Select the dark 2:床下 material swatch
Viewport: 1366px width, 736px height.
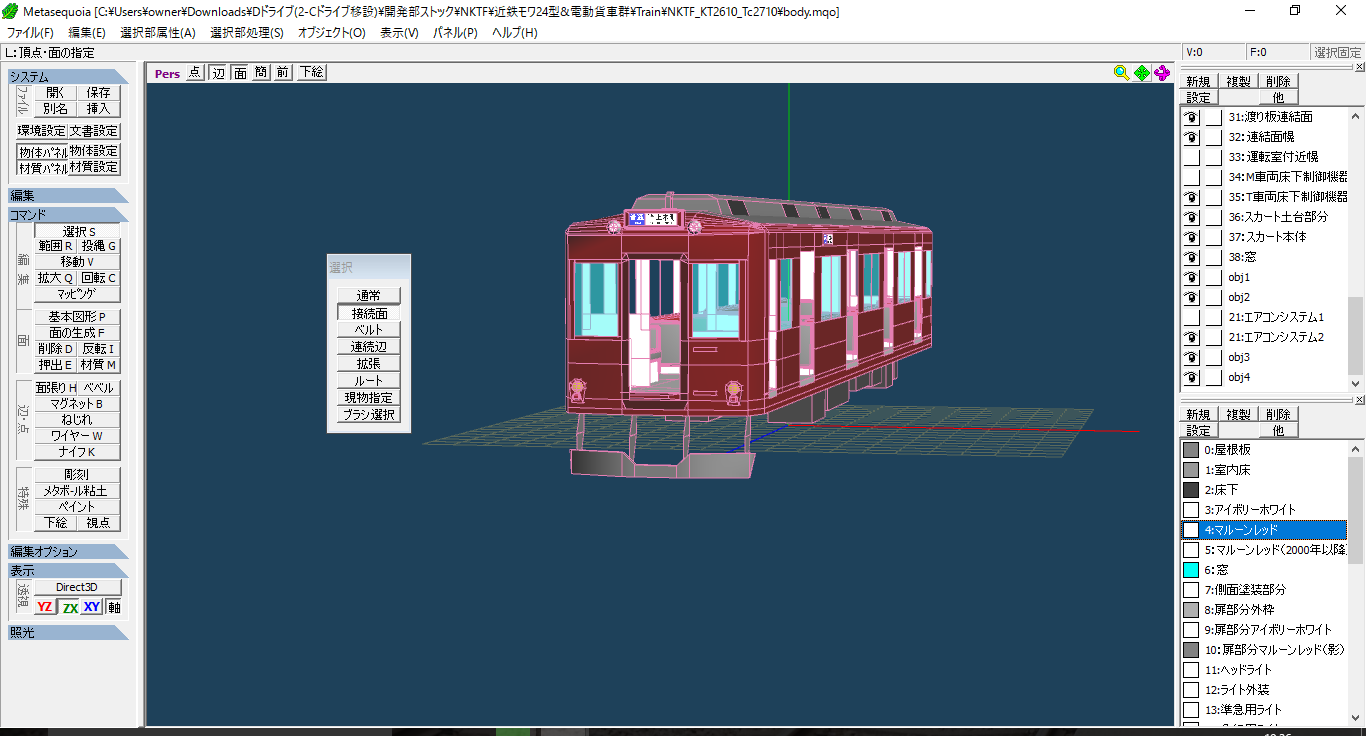click(1191, 490)
